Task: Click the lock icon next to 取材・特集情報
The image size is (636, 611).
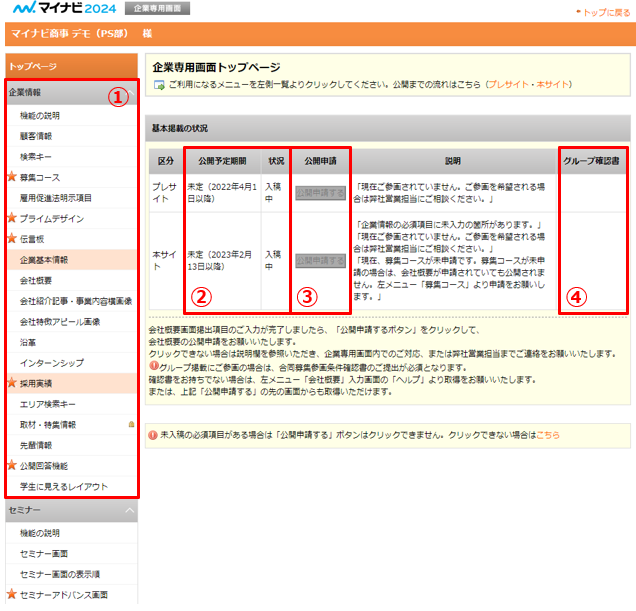Action: tap(131, 425)
